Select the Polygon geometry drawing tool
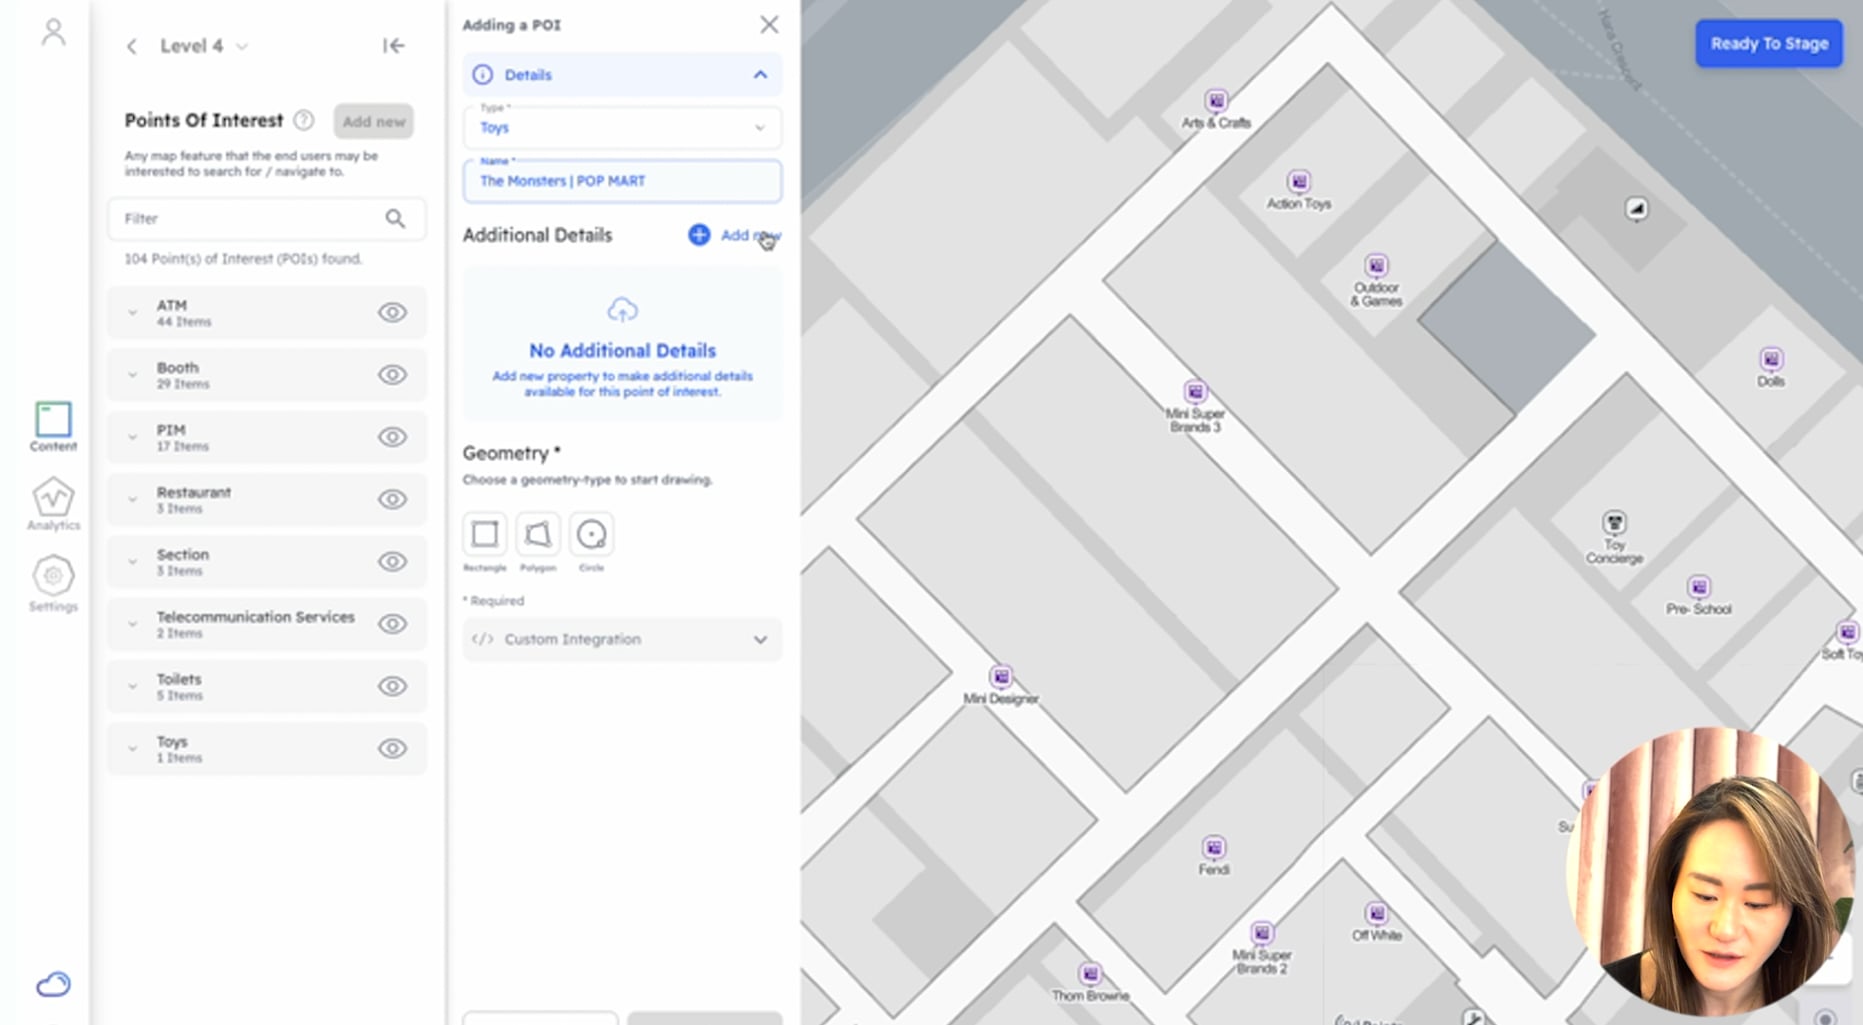 pyautogui.click(x=538, y=536)
